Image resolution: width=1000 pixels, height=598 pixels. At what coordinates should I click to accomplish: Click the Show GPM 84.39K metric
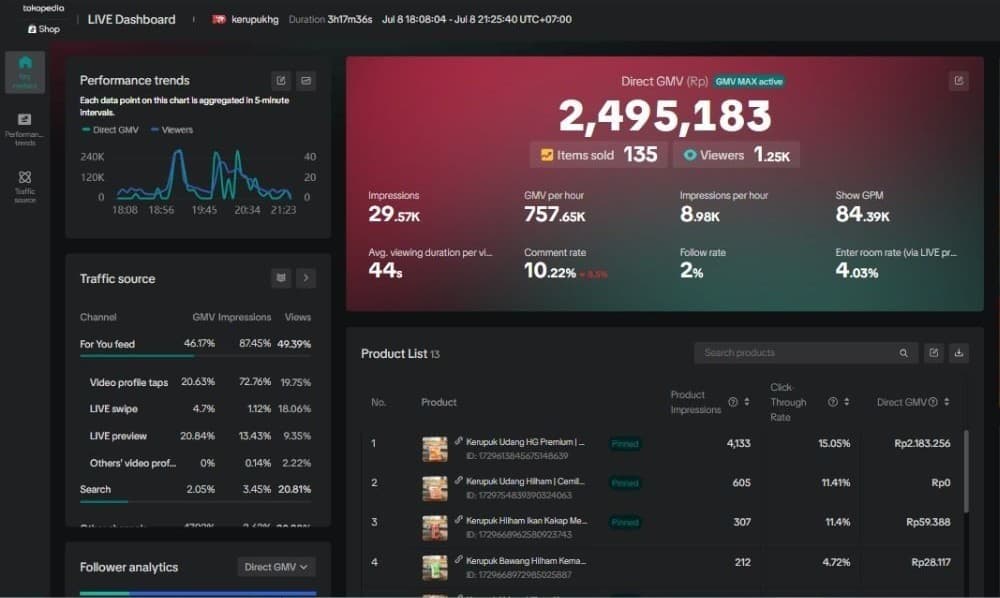click(862, 207)
